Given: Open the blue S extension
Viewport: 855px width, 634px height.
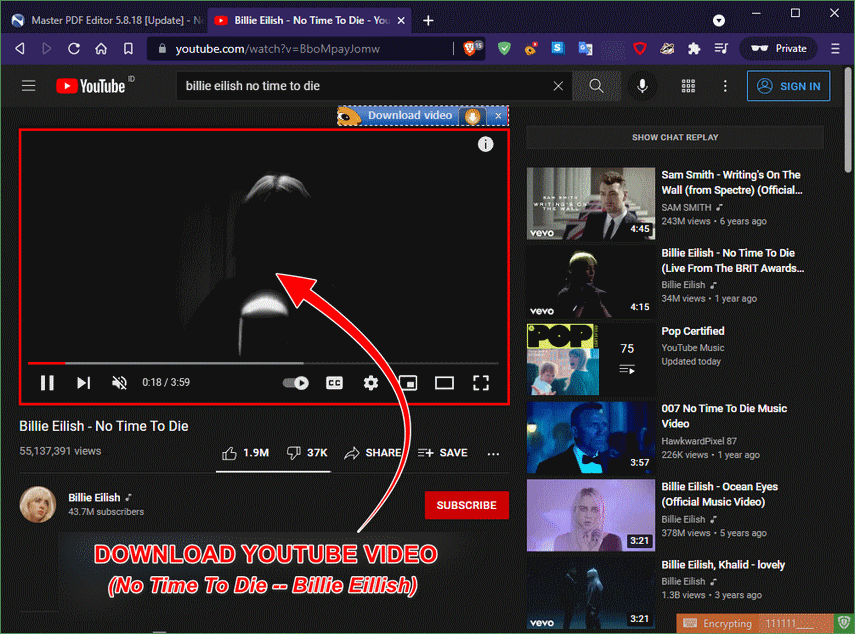Looking at the screenshot, I should pos(557,48).
